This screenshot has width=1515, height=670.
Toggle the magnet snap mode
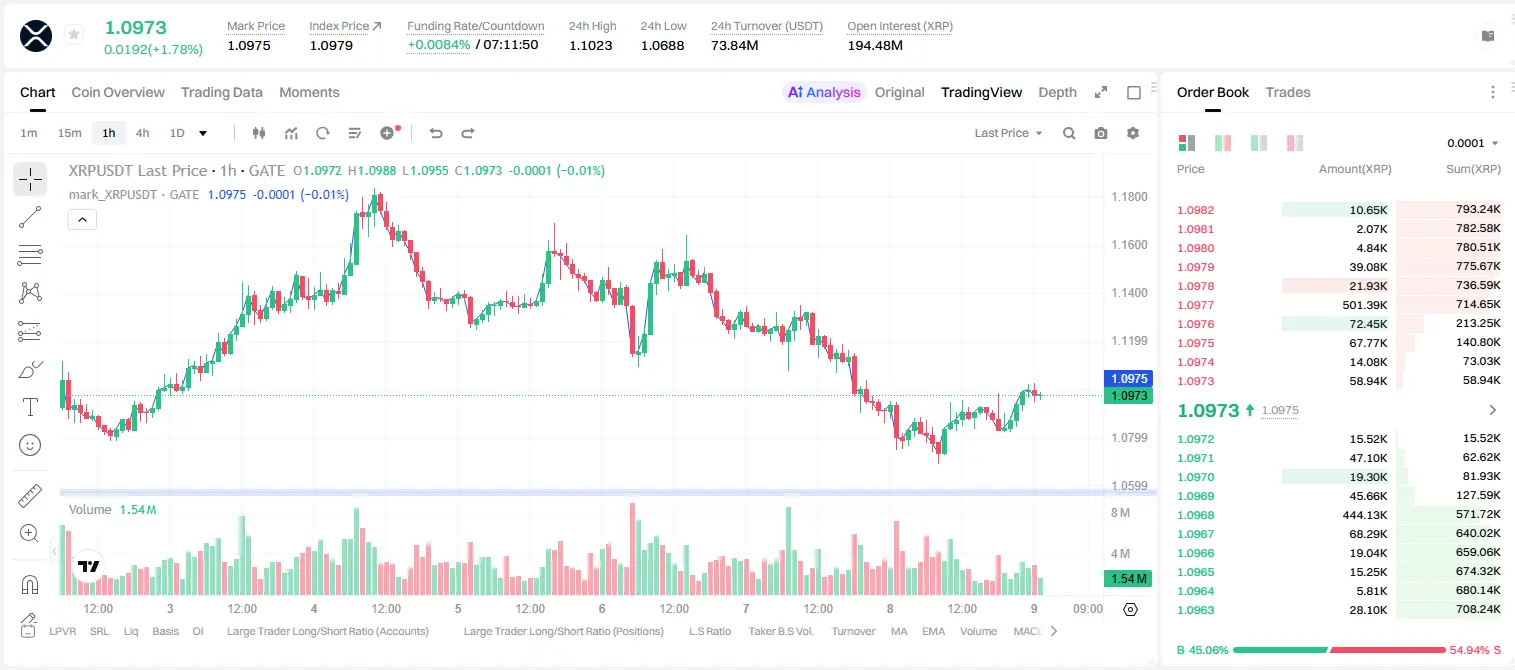[30, 584]
